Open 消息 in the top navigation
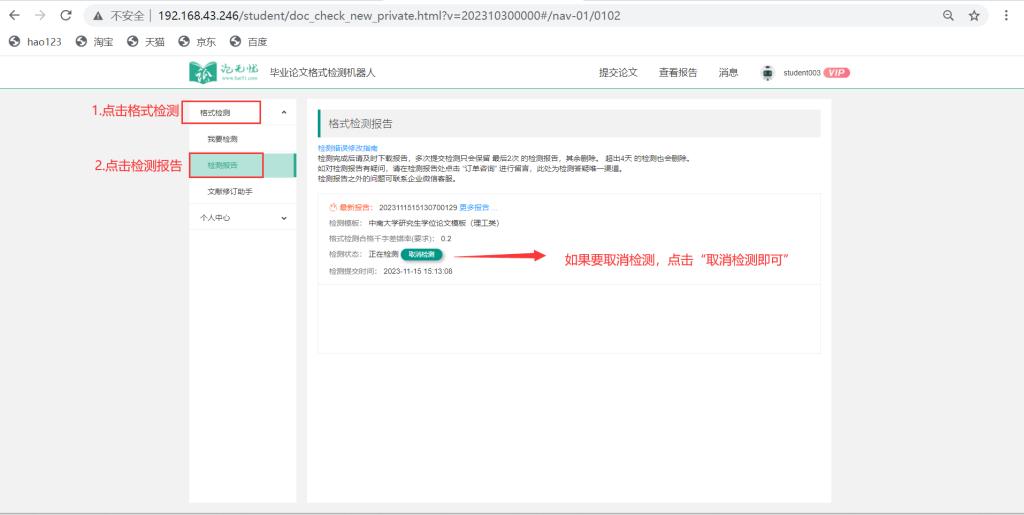 pyautogui.click(x=728, y=73)
